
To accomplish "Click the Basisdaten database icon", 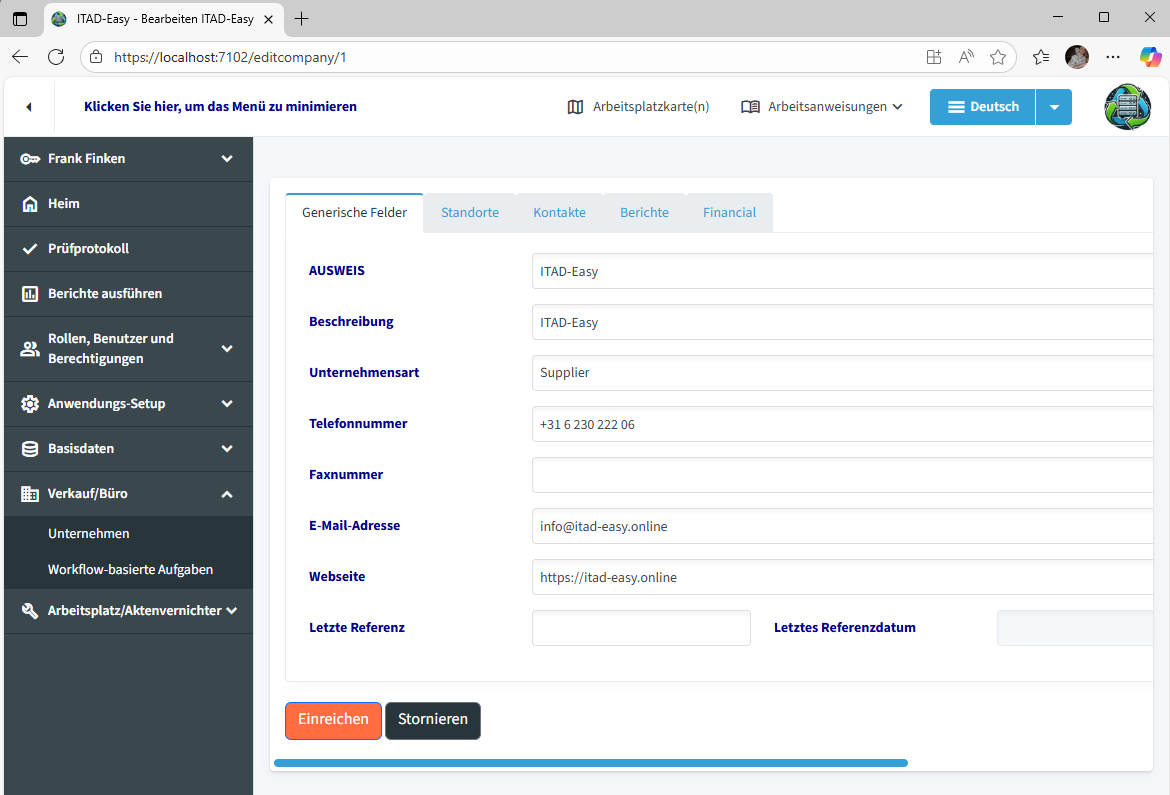I will click(30, 449).
